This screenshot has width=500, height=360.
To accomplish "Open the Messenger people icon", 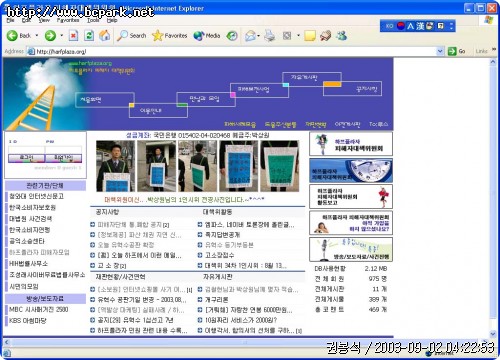I will click(x=341, y=35).
